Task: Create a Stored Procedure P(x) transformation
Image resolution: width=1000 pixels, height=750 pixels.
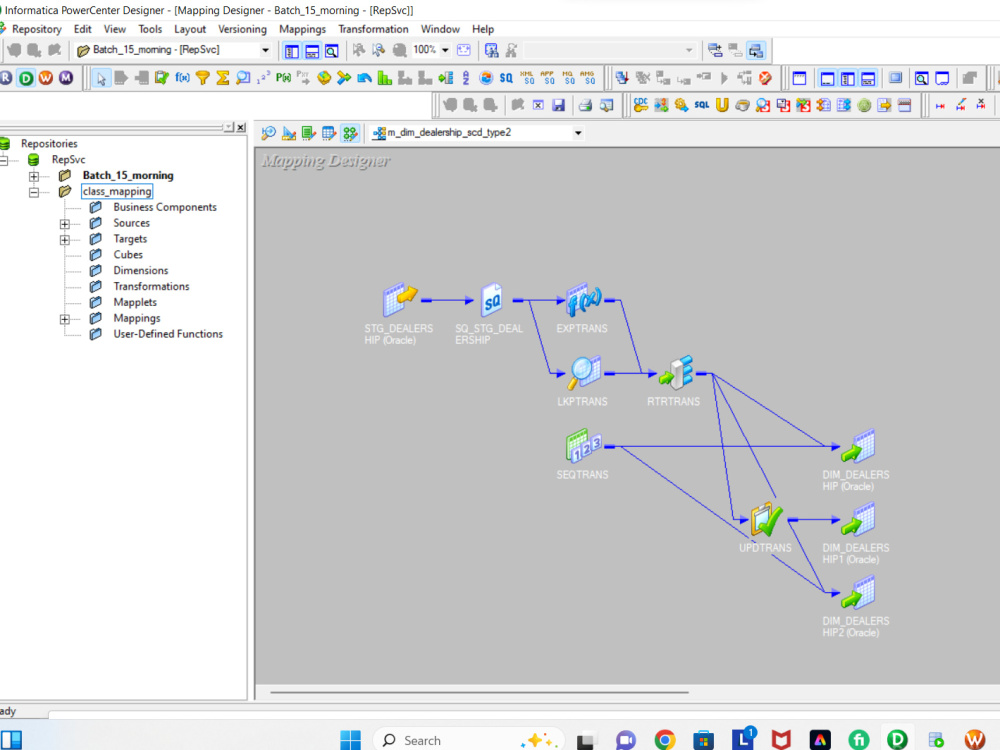Action: (283, 78)
